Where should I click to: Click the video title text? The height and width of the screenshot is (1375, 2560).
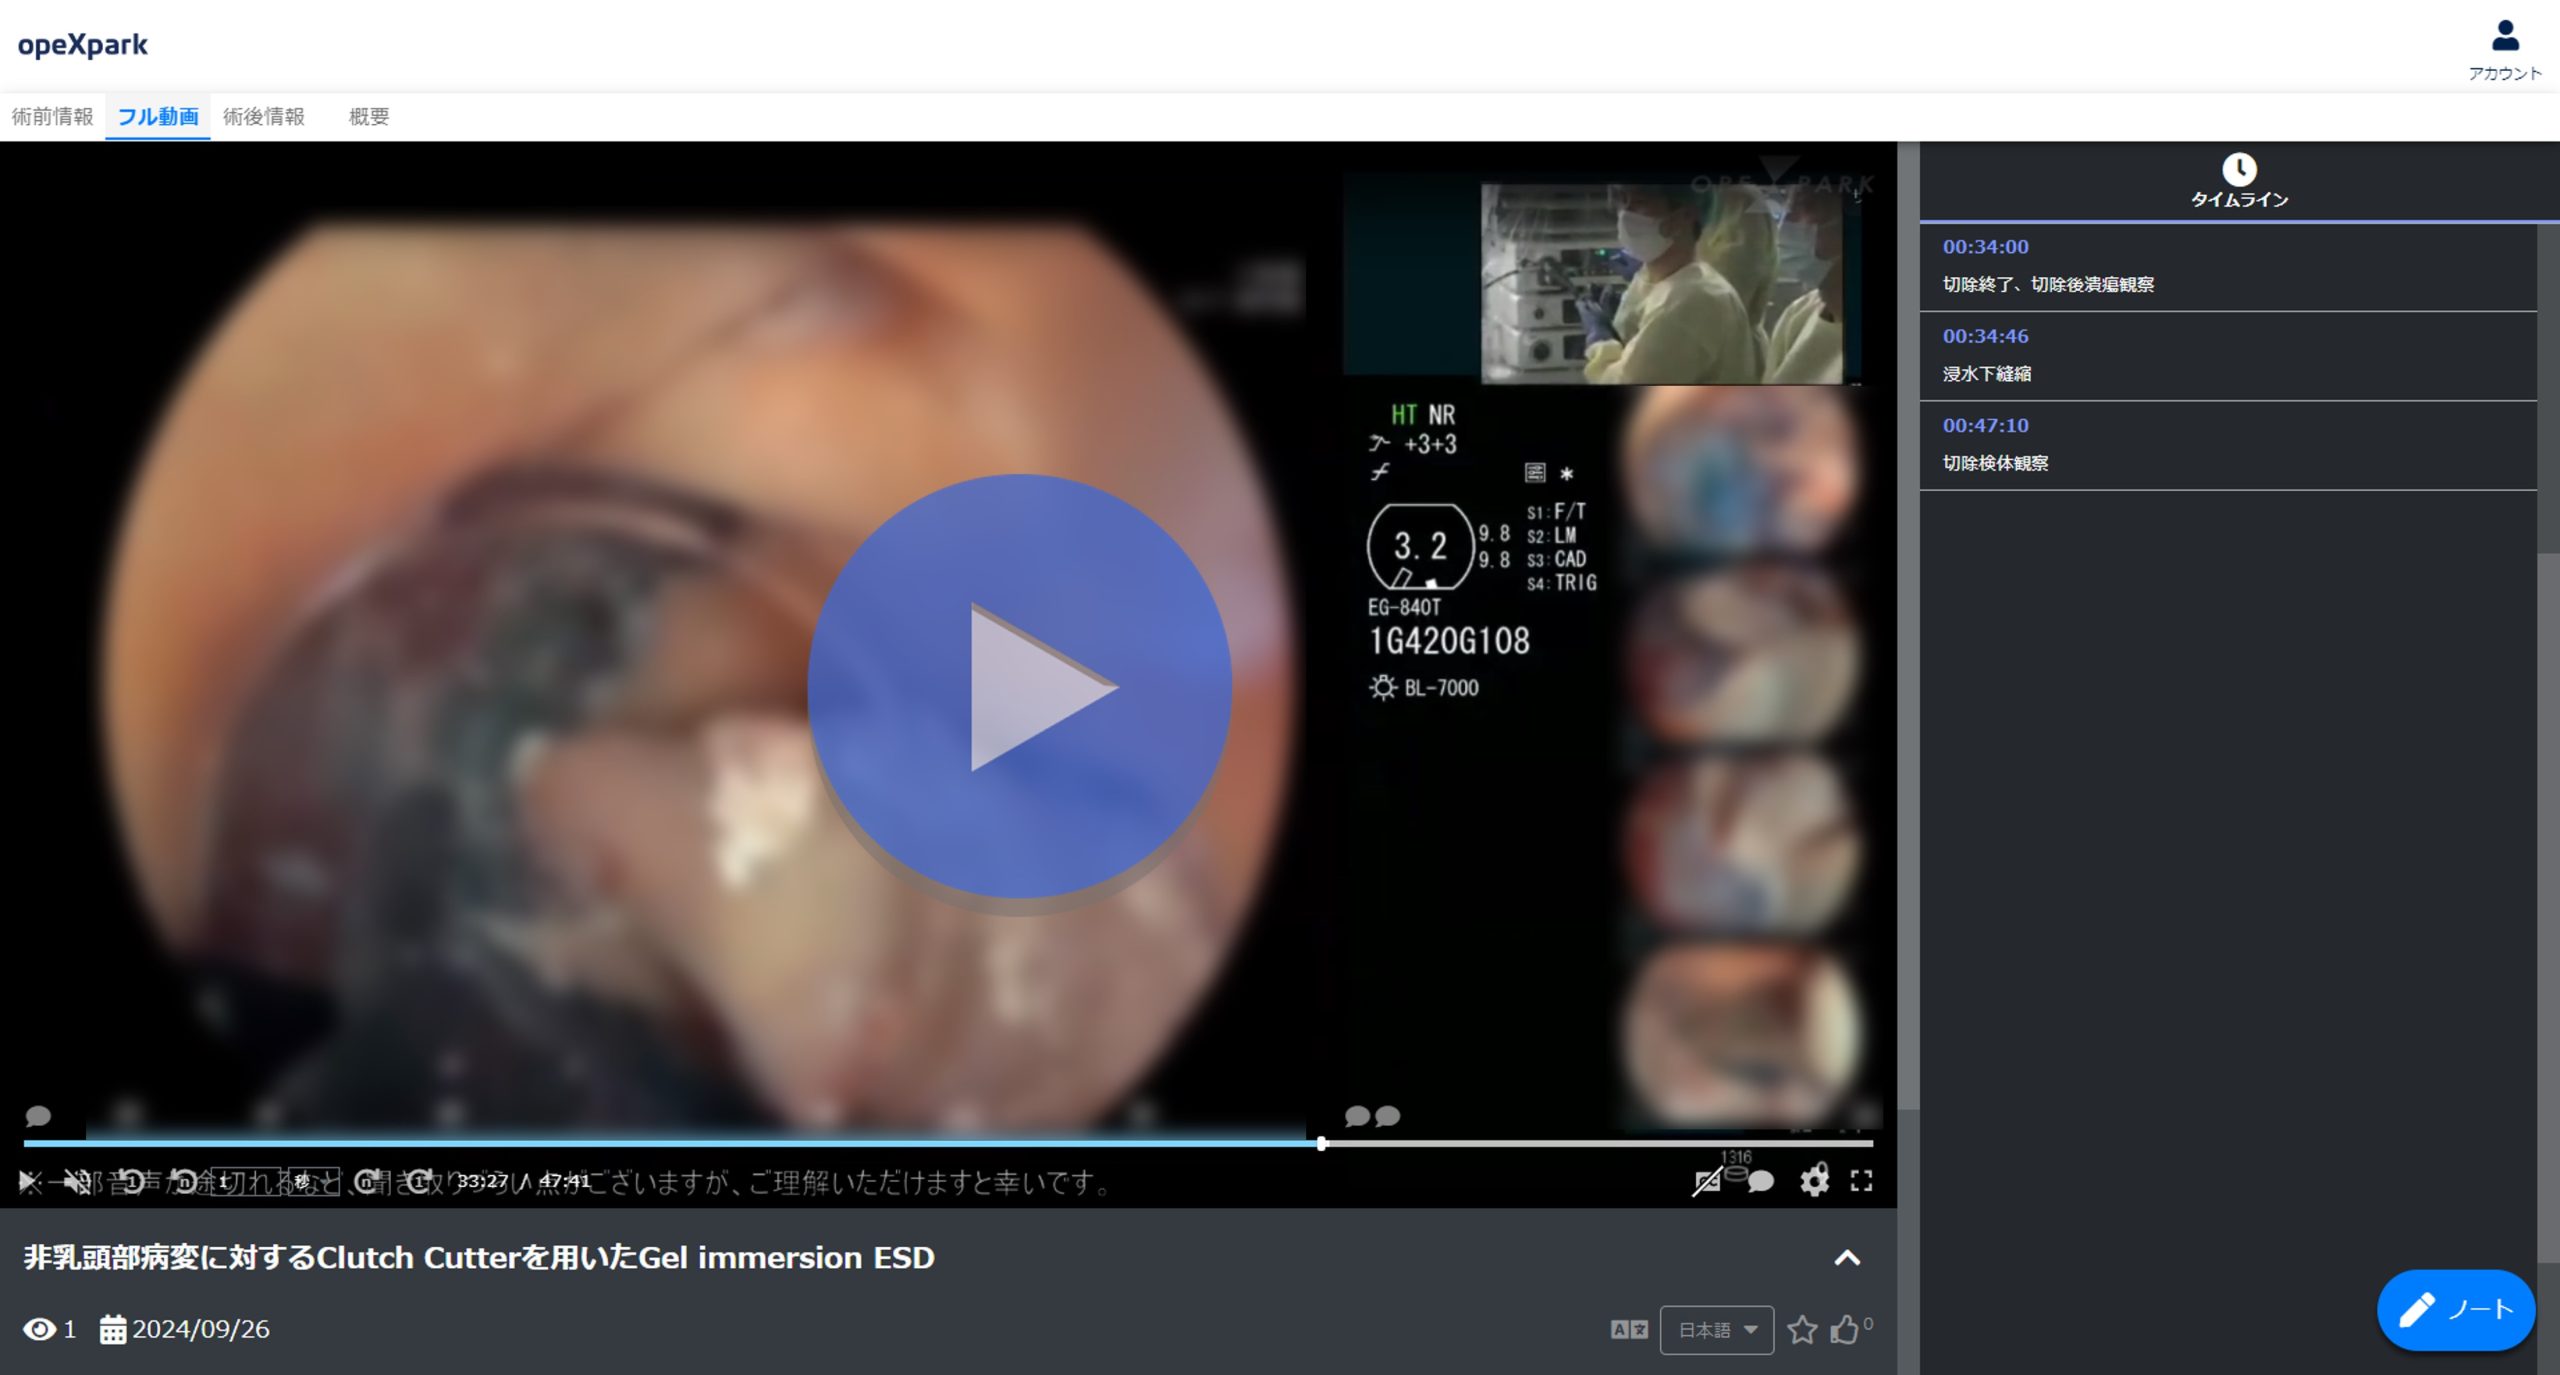point(479,1257)
